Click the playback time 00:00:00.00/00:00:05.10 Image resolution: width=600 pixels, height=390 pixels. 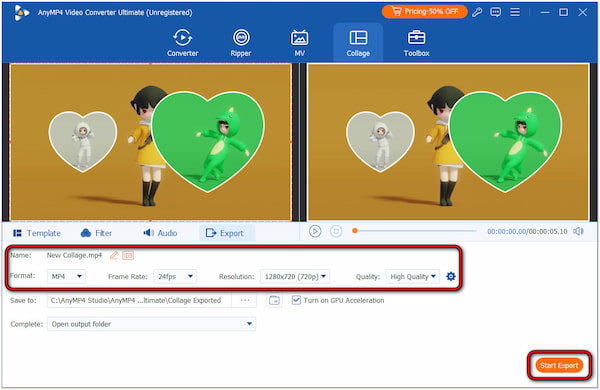pos(527,232)
